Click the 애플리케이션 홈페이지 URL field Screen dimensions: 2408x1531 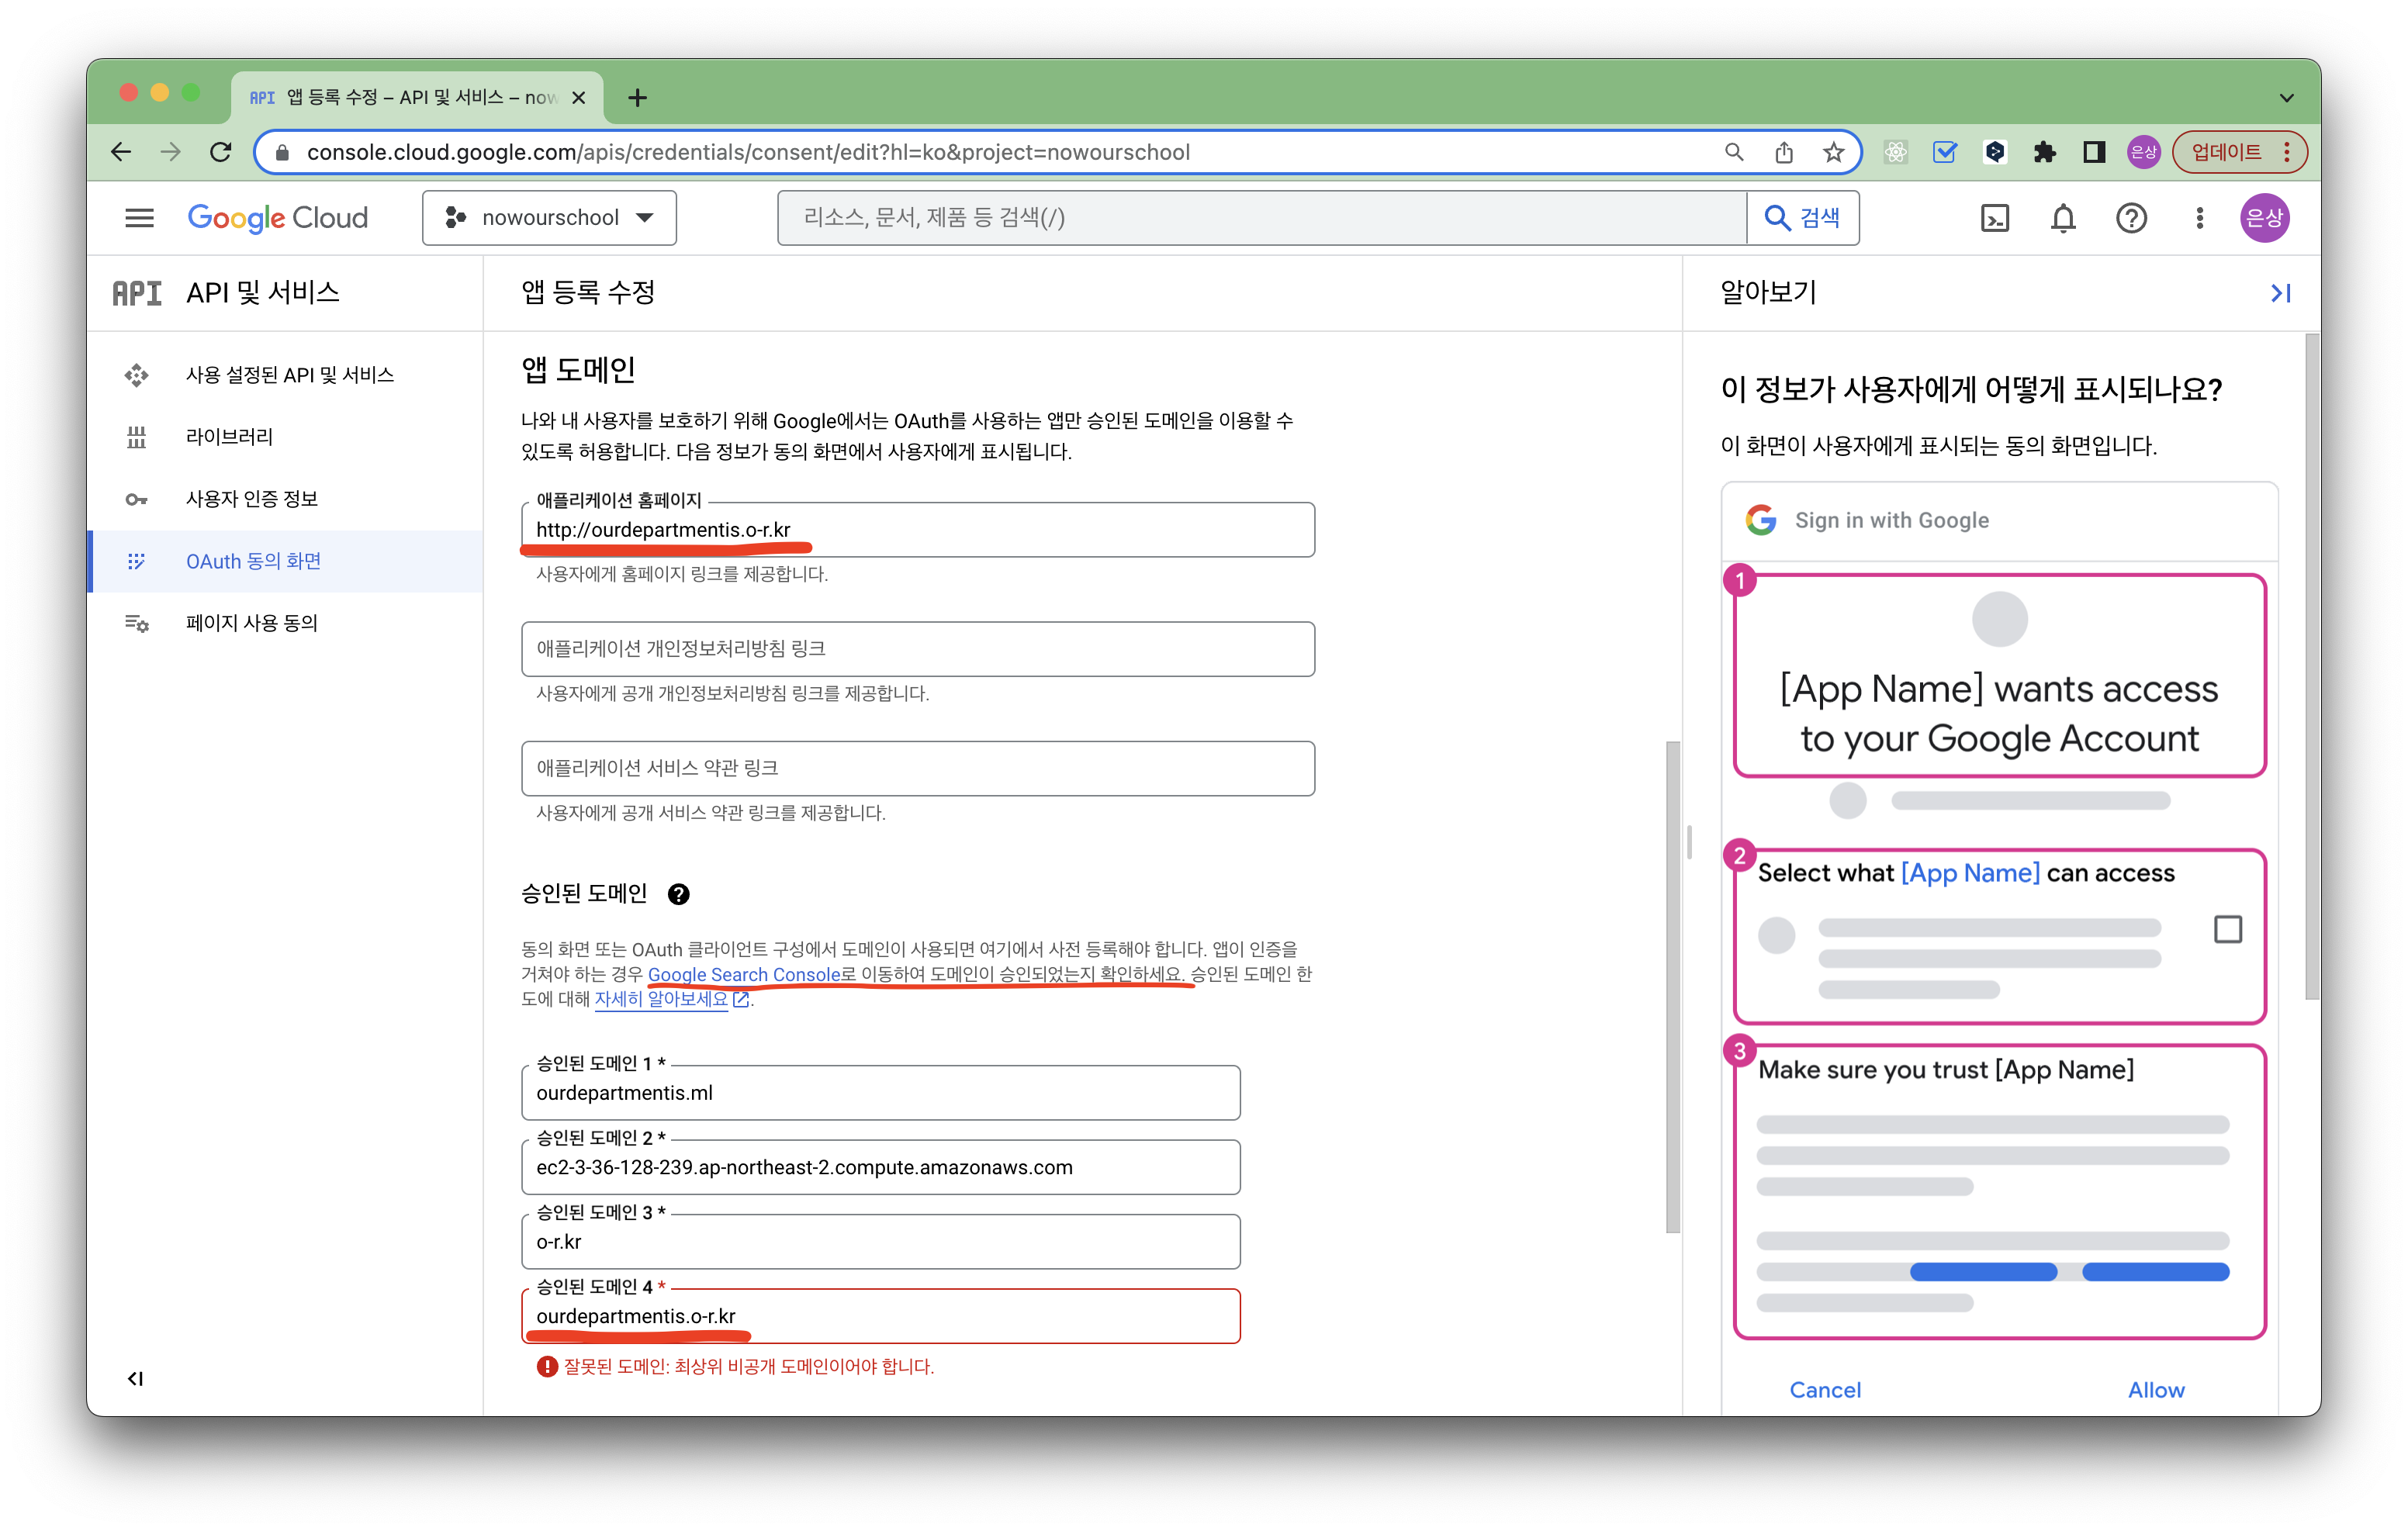(x=917, y=530)
